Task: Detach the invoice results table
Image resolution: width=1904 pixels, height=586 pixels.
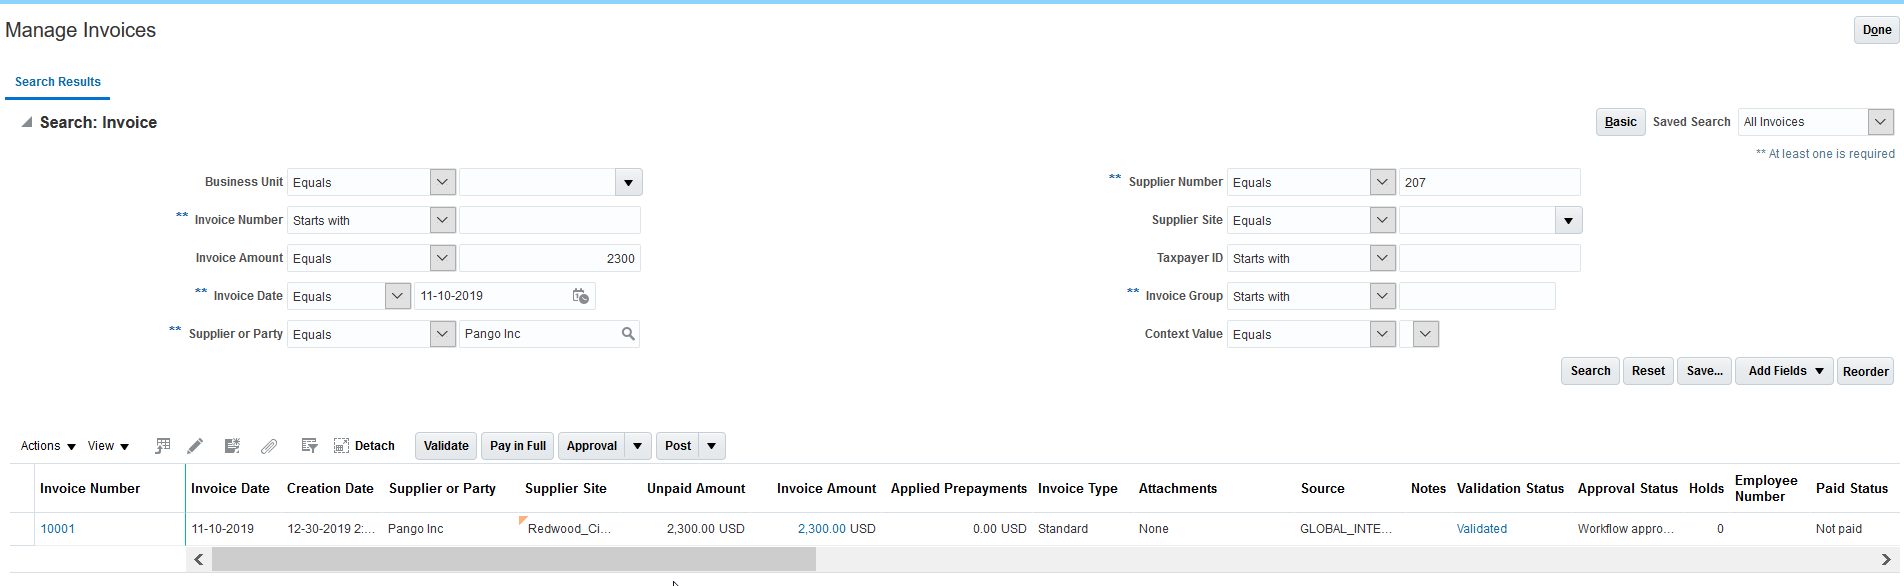Action: (364, 446)
